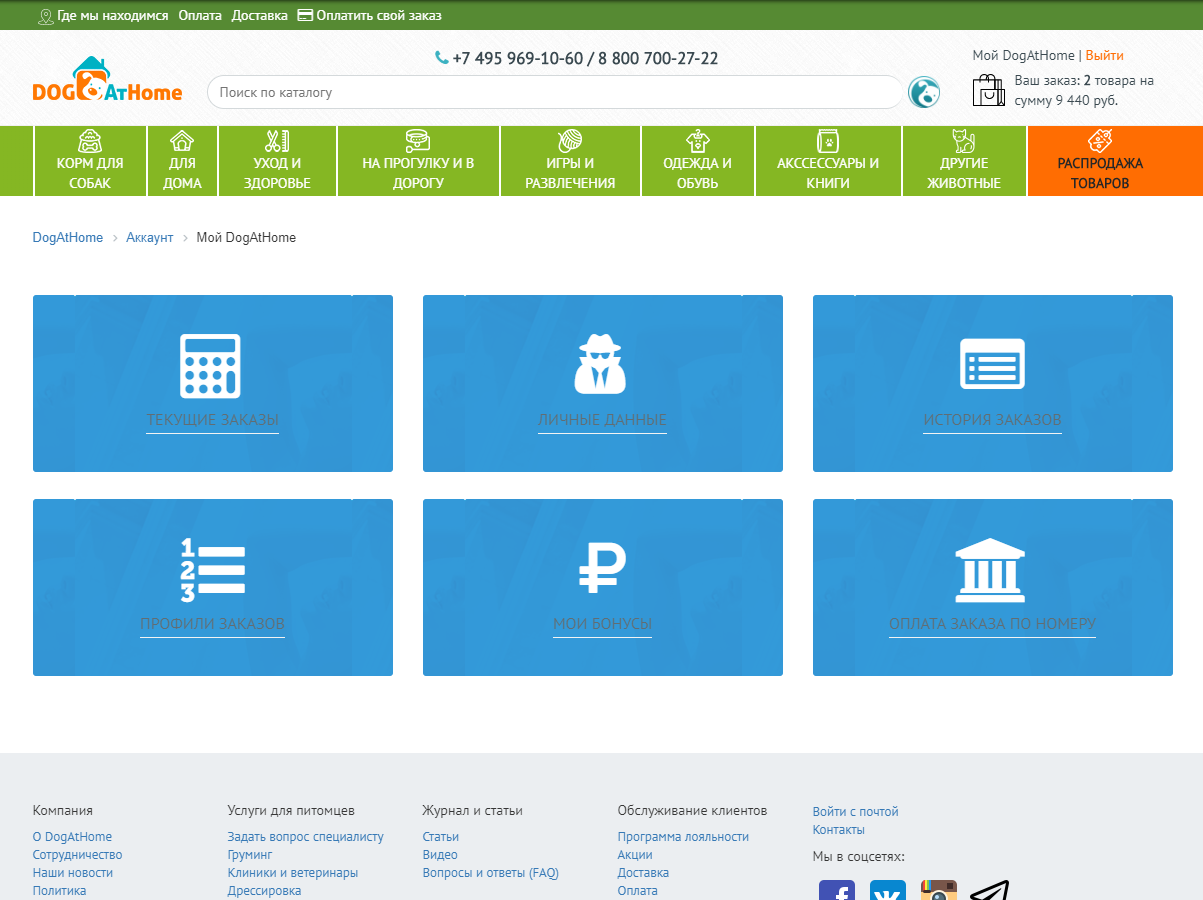The image size is (1203, 900).
Task: Click the dog clothing icon
Action: click(697, 141)
